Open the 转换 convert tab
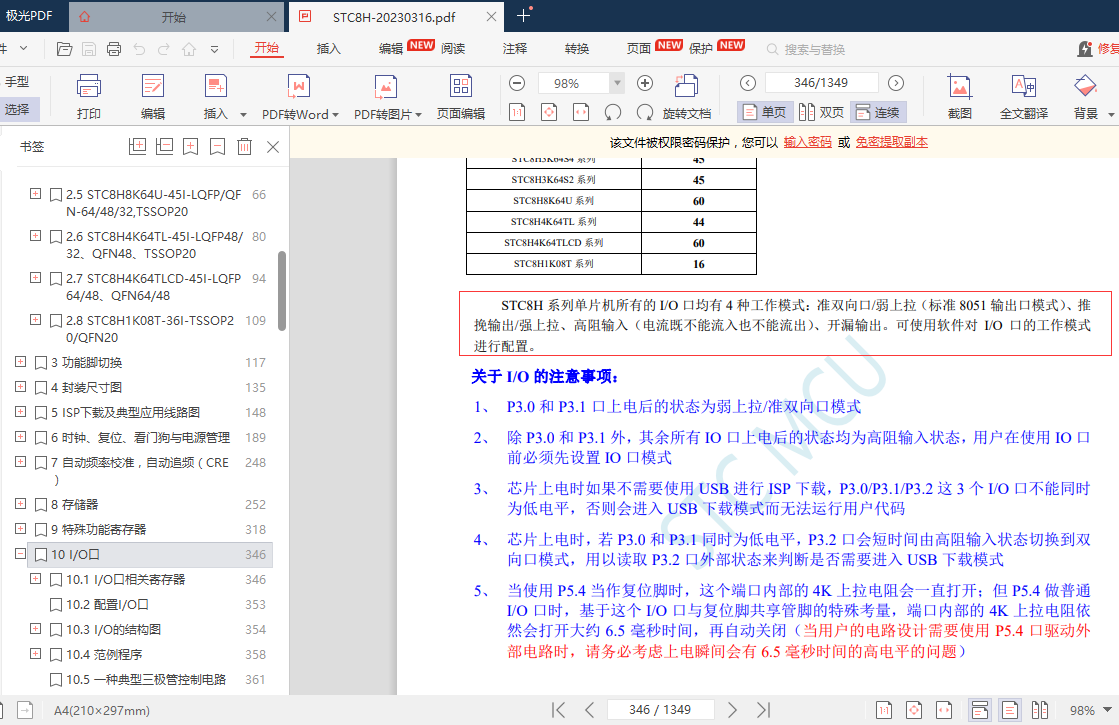This screenshot has height=725, width=1119. click(x=577, y=49)
